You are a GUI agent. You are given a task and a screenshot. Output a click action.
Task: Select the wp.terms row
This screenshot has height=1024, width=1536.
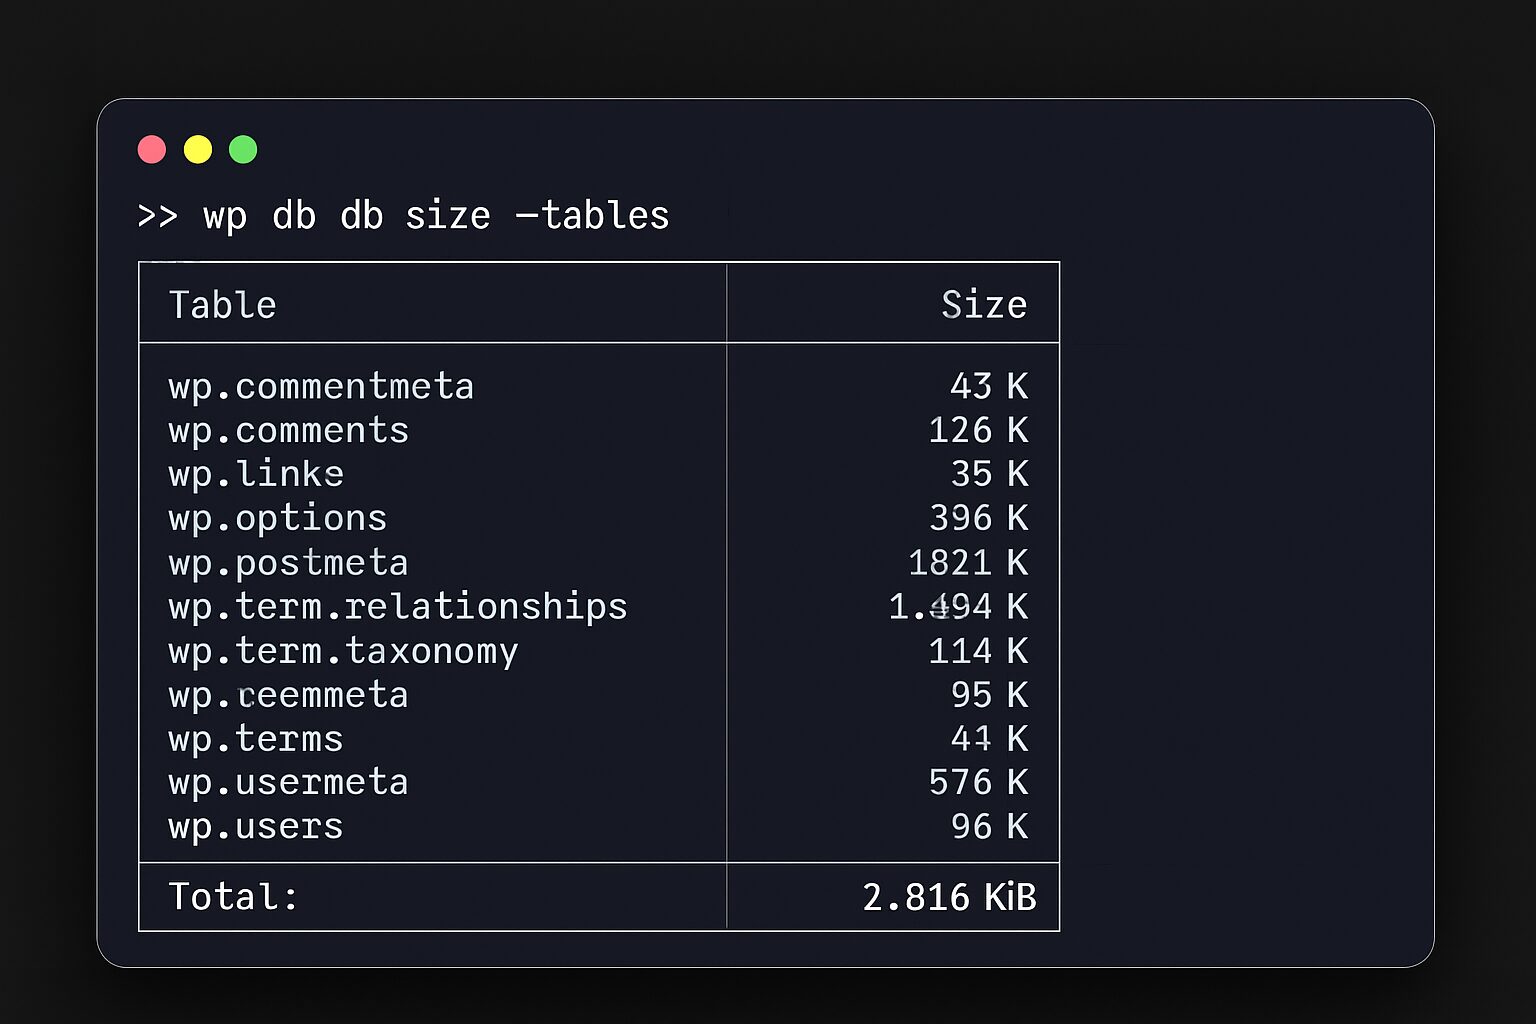(x=255, y=738)
